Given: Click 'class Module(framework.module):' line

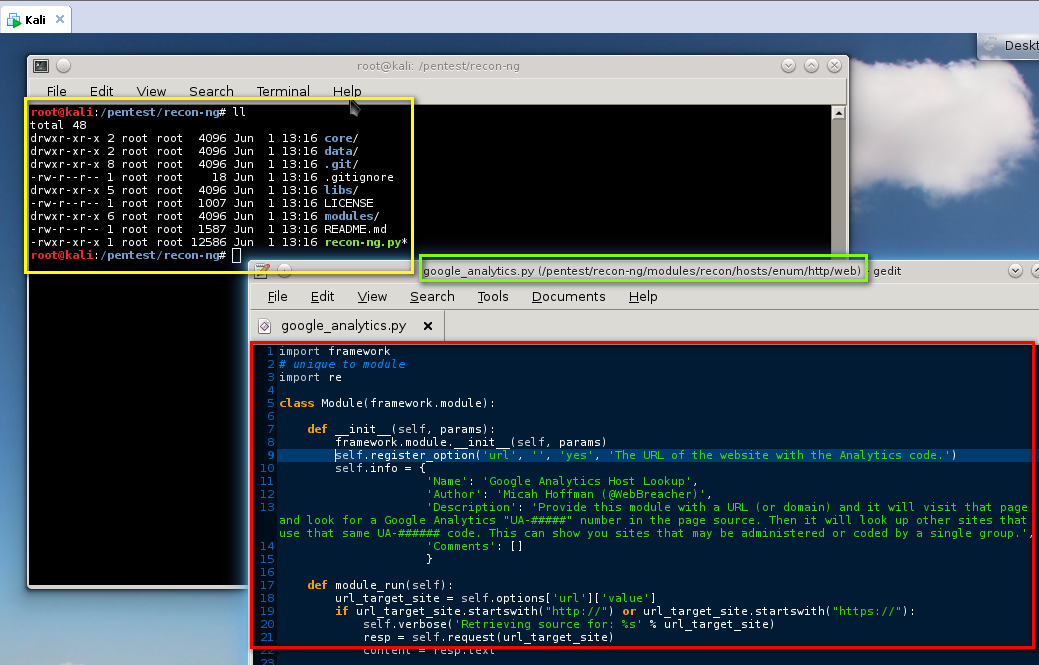Looking at the screenshot, I should (387, 403).
